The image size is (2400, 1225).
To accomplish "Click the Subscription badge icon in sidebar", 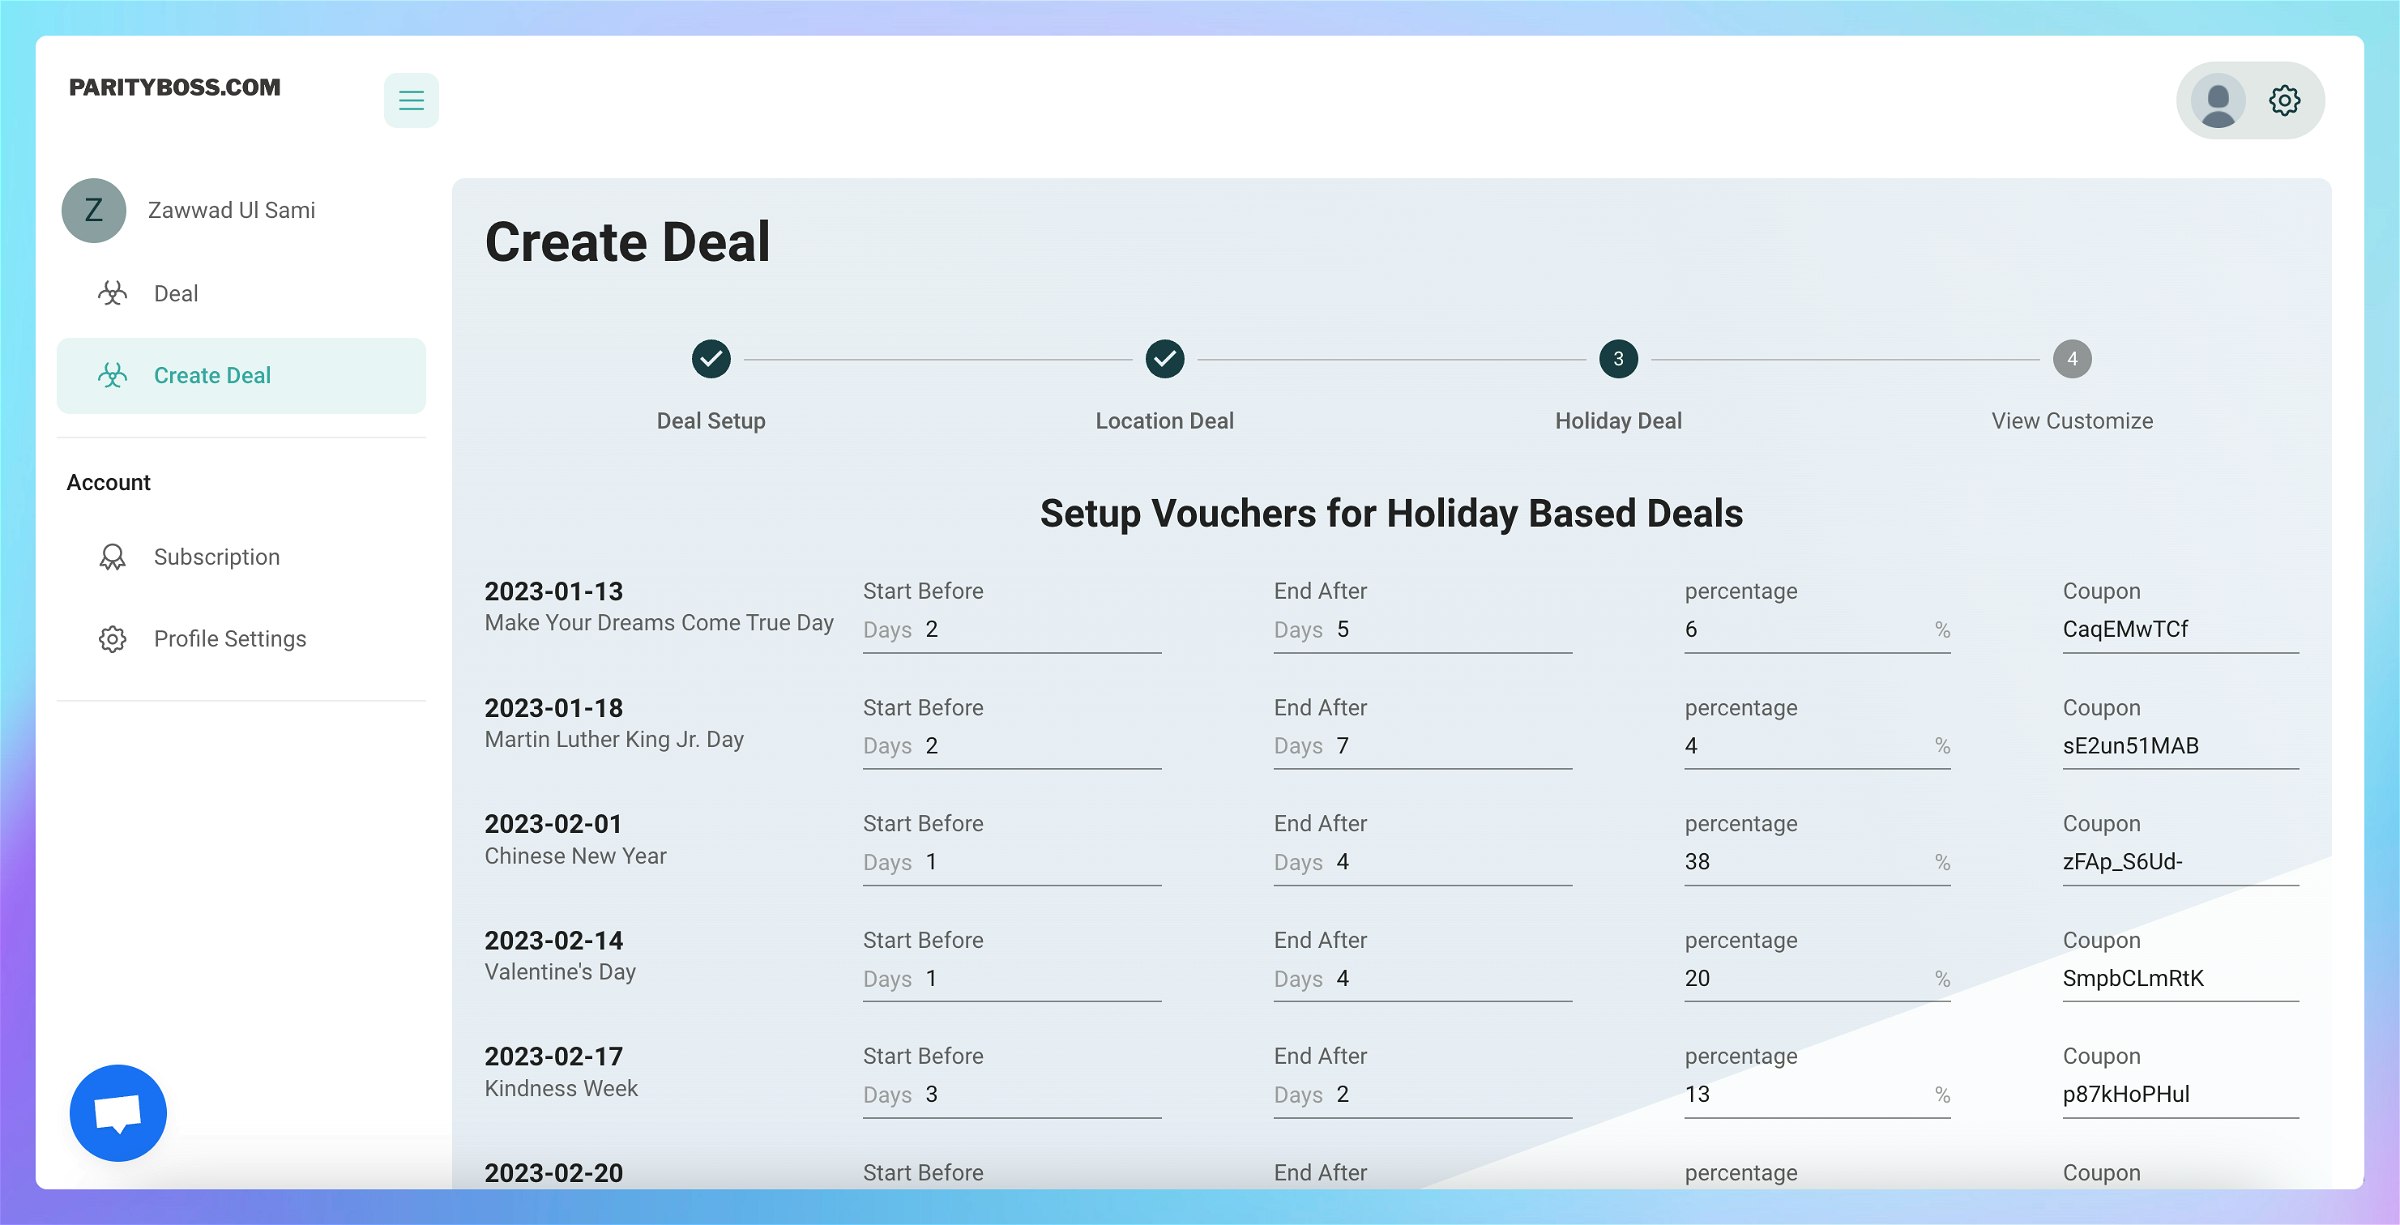I will point(113,557).
